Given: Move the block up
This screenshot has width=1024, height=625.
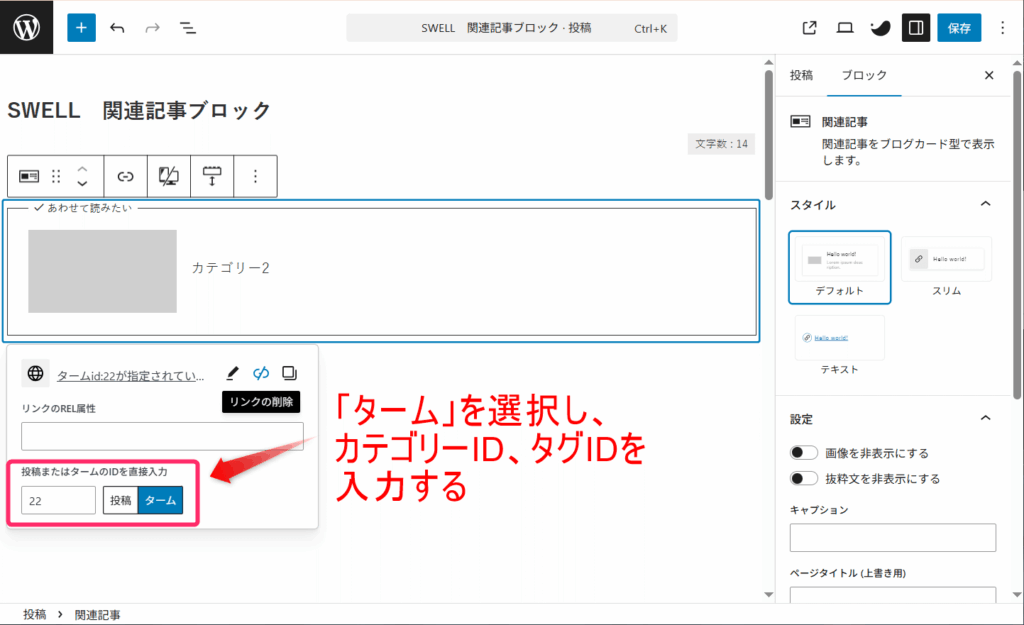Looking at the screenshot, I should click(82, 168).
